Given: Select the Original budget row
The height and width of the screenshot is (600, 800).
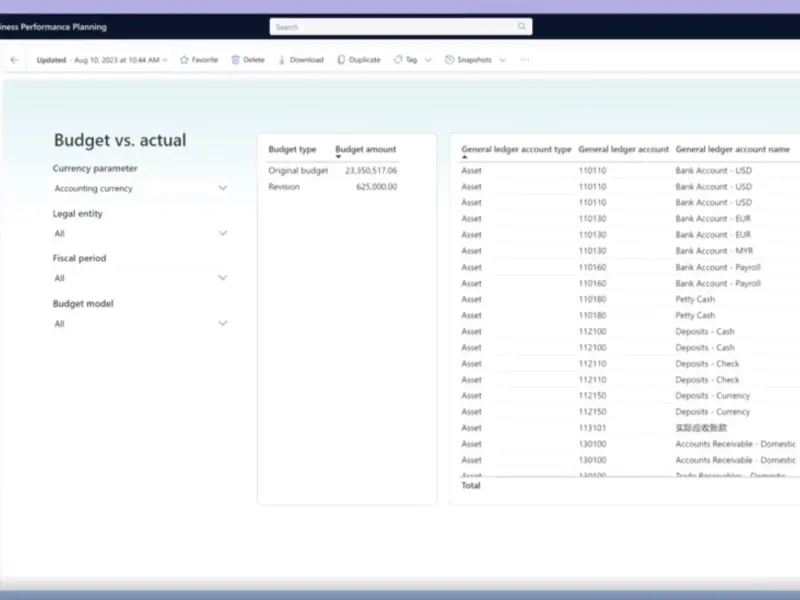Looking at the screenshot, I should (x=298, y=171).
